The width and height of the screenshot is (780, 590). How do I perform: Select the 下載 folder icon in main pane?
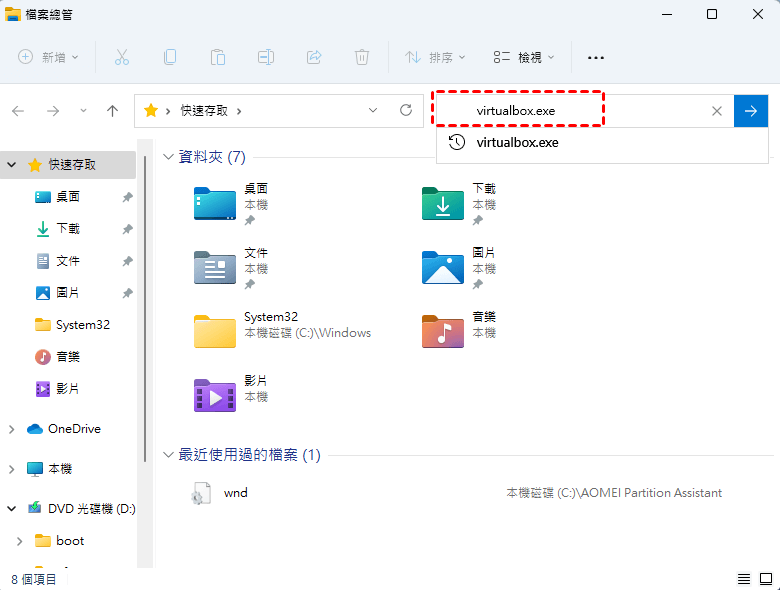coord(443,203)
